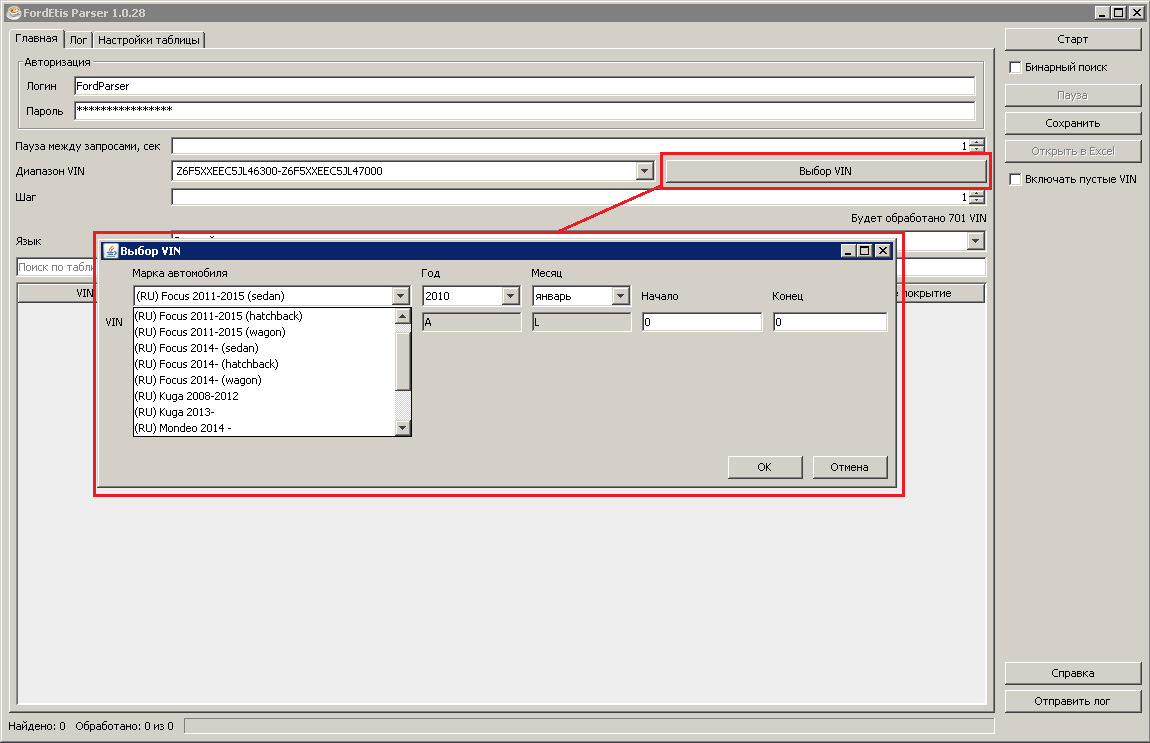Click the Пароль password field
This screenshot has height=743, width=1150.
tap(524, 111)
